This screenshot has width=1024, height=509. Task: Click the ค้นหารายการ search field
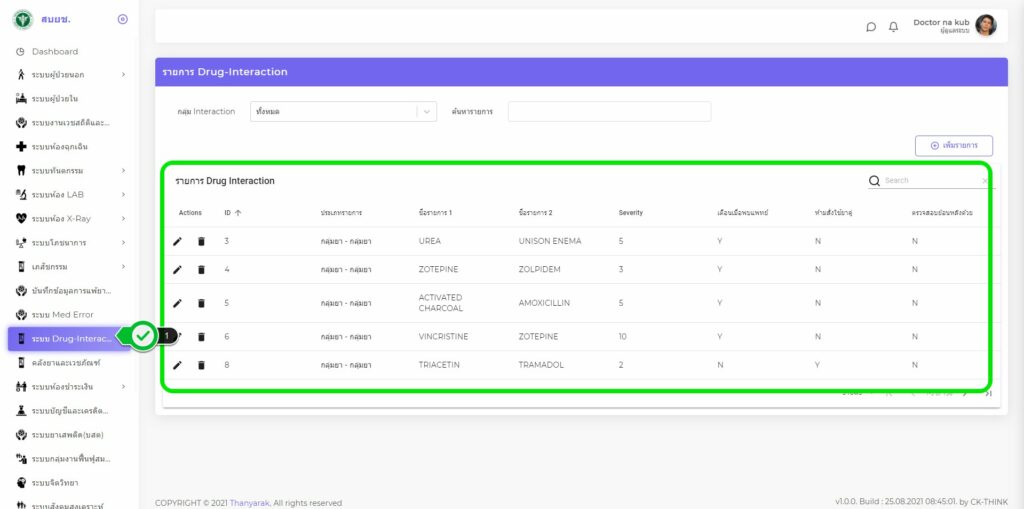click(609, 112)
